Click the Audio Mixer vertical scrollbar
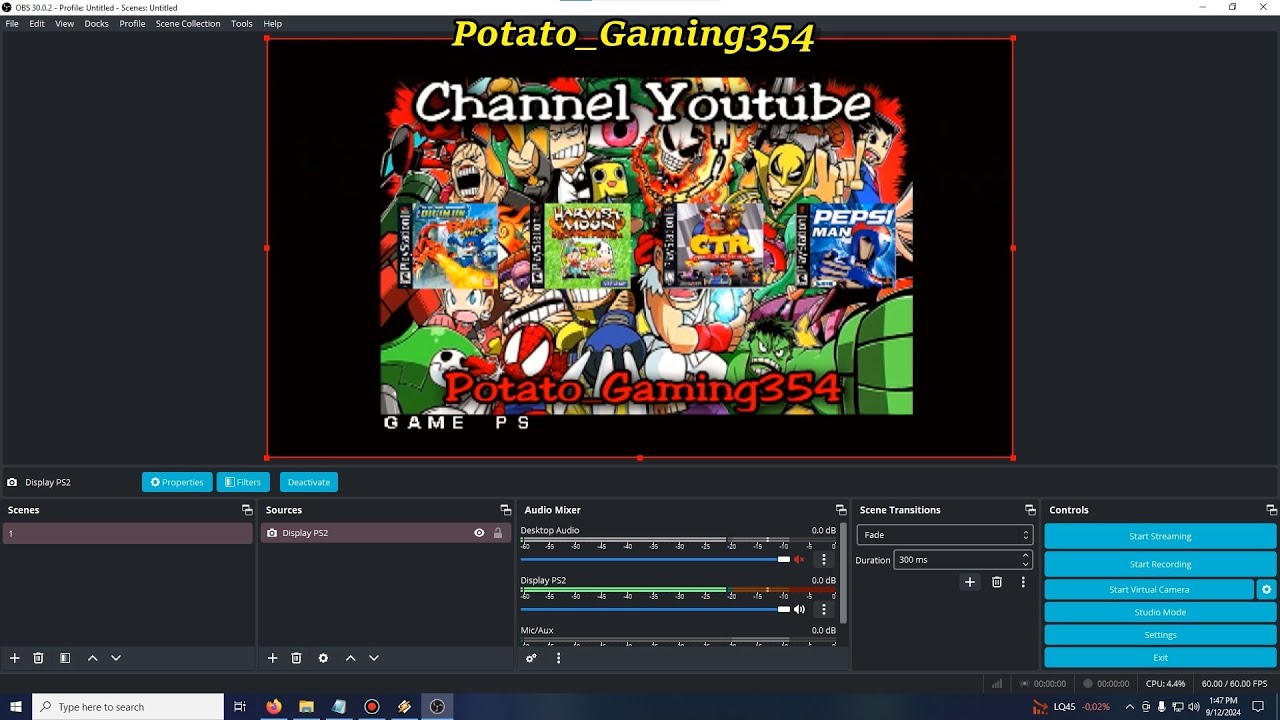 click(844, 572)
